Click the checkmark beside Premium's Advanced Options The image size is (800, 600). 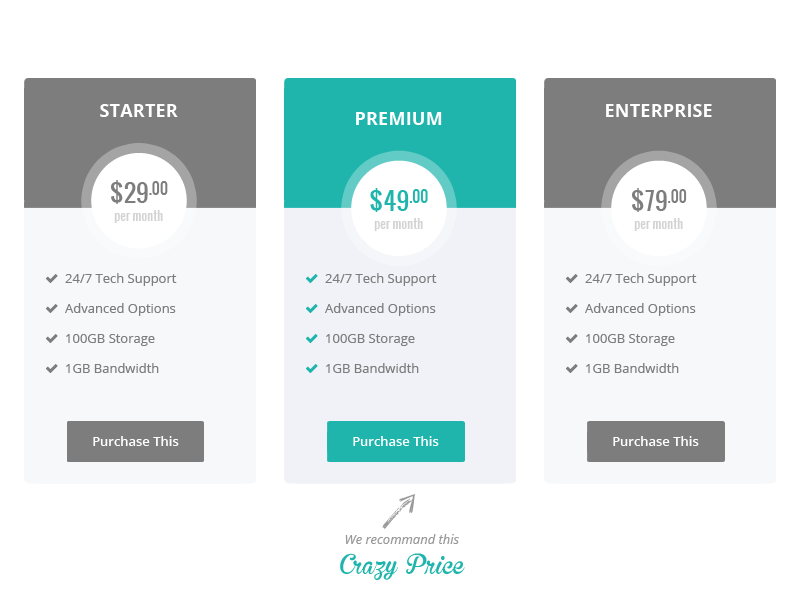pos(311,308)
